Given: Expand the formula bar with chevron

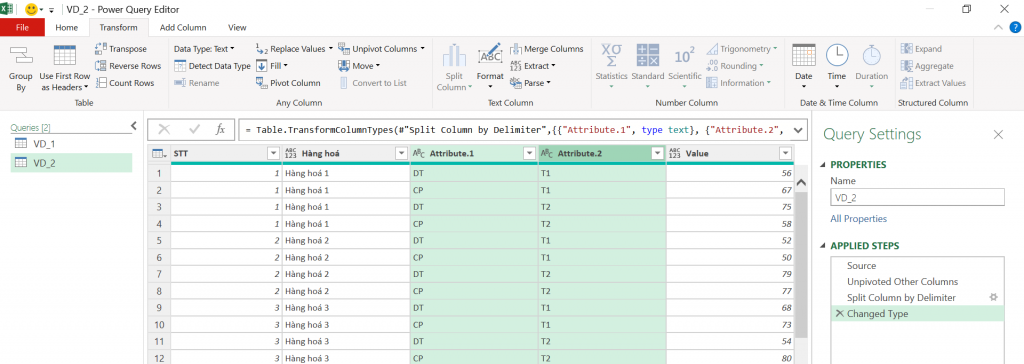Looking at the screenshot, I should pos(798,130).
